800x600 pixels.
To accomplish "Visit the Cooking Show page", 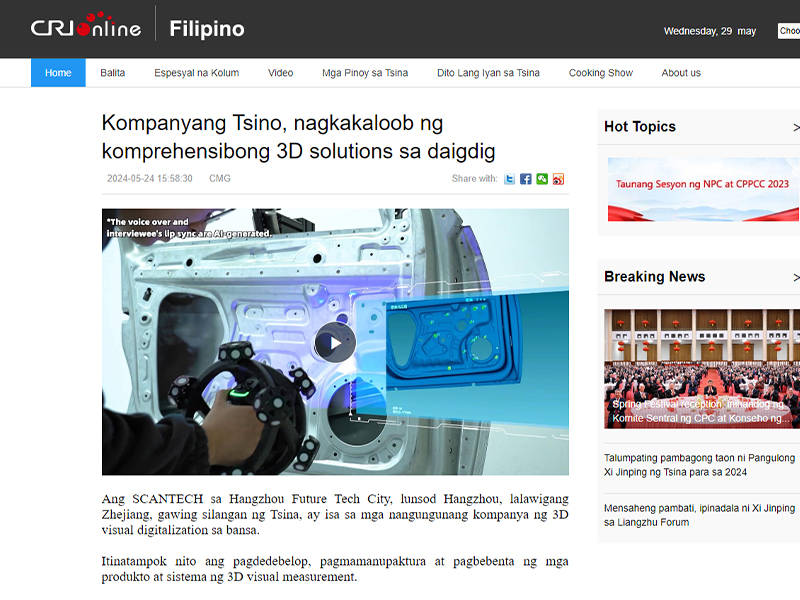I will [601, 73].
